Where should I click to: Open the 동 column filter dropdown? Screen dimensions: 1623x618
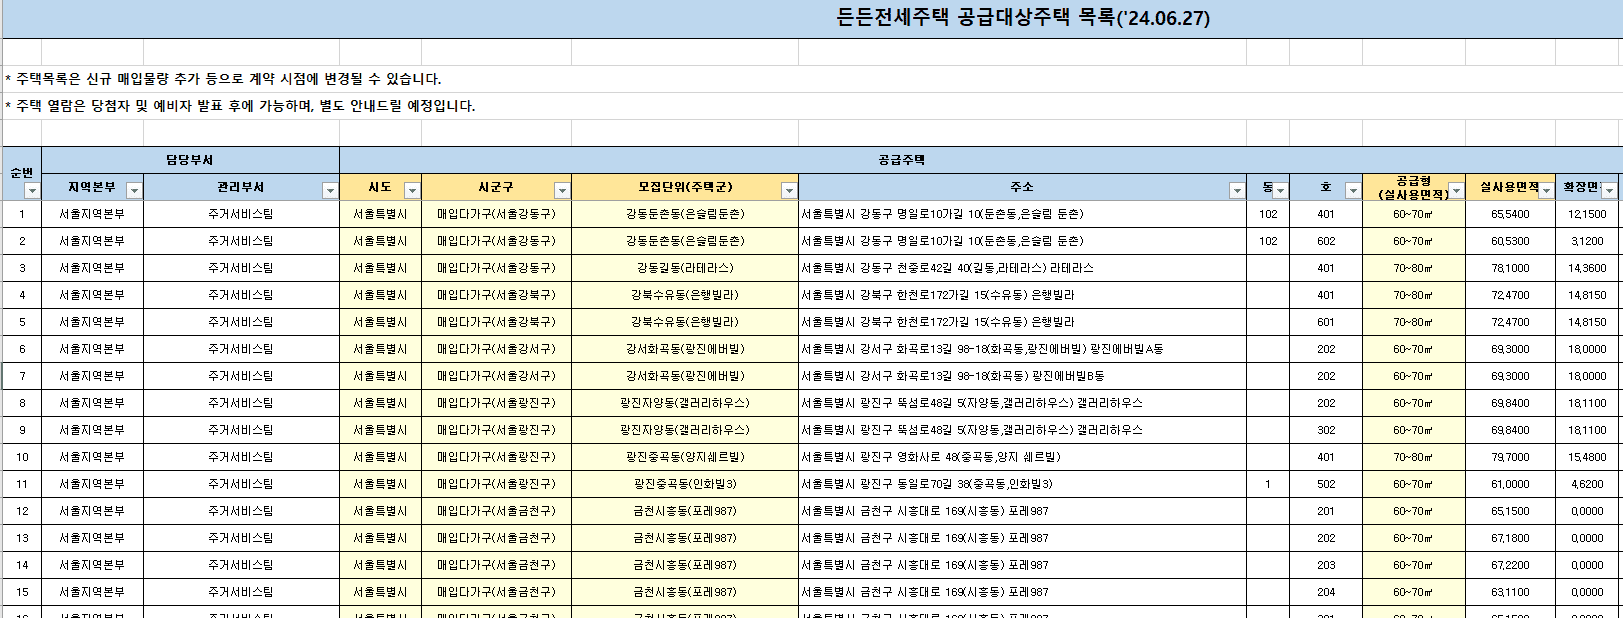coord(1280,190)
